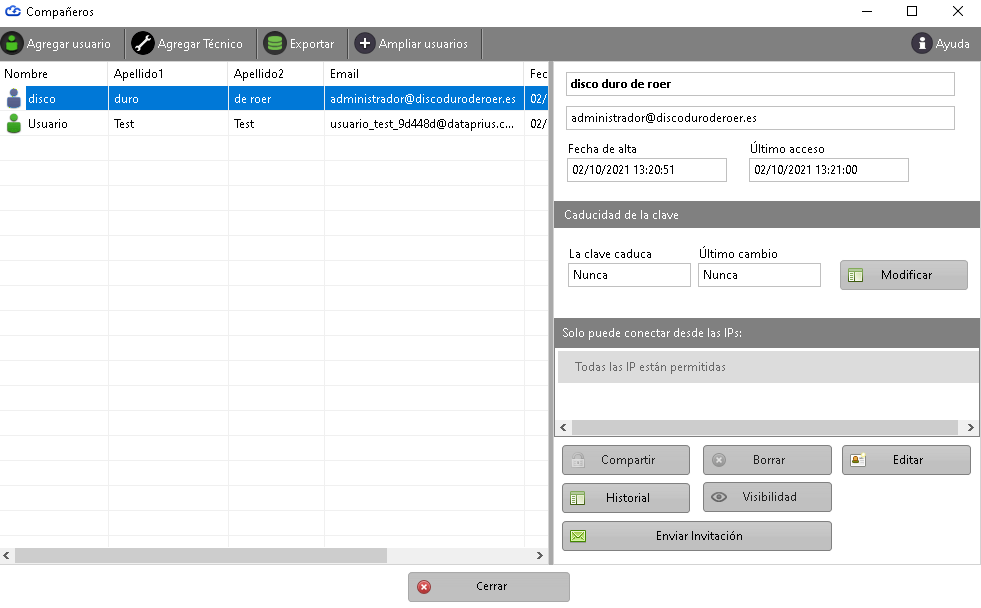Viewport: 981px width, 608px height.
Task: Click the Visibilidad eye icon
Action: coord(719,497)
